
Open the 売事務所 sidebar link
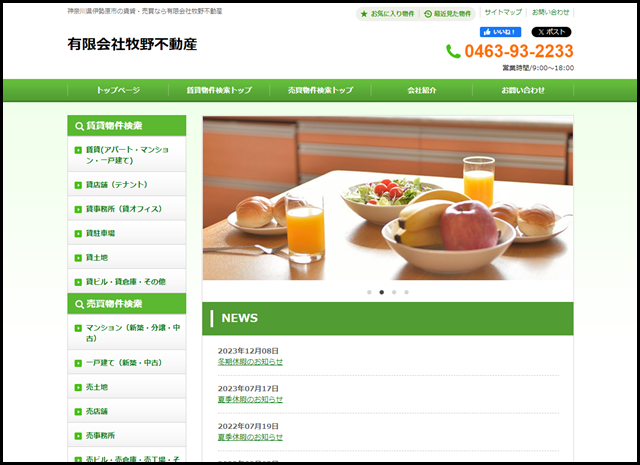pos(127,436)
